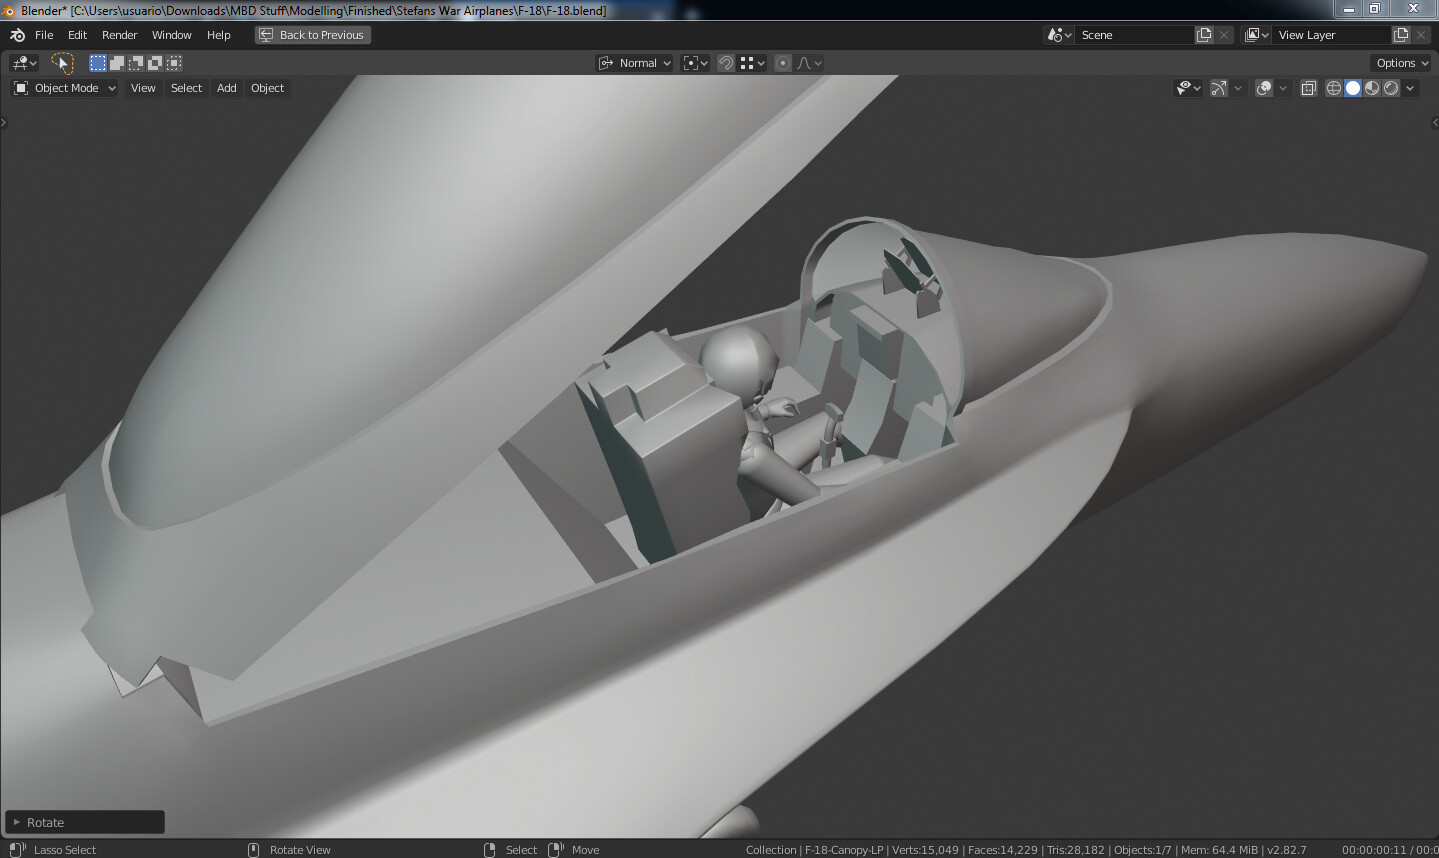Set selection mode to intersect
The image size is (1439, 858).
point(174,63)
